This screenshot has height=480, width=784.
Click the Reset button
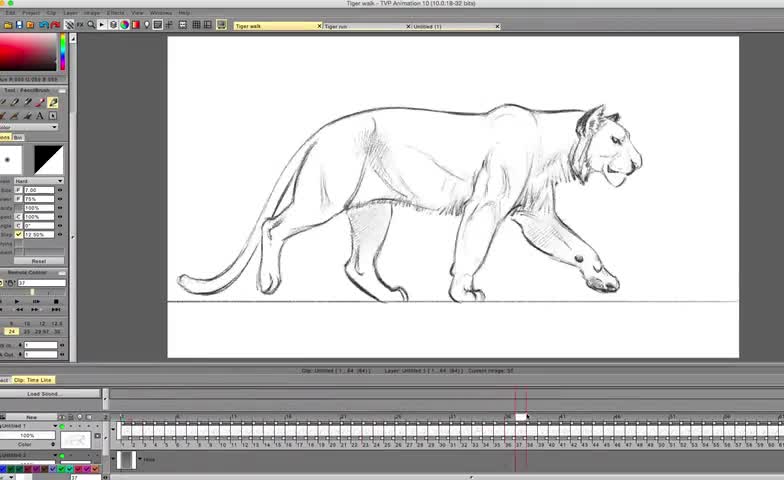(x=38, y=261)
